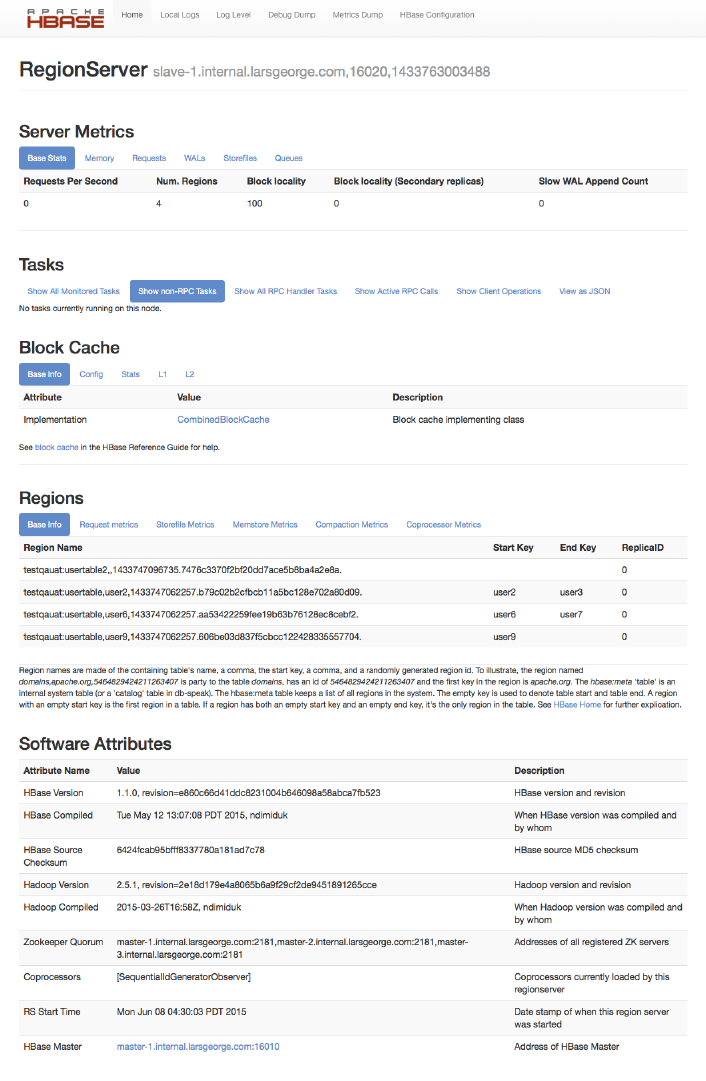Image resolution: width=706 pixels, height=1081 pixels.
Task: Select region name containing usertable,user6
Action: 191,614
